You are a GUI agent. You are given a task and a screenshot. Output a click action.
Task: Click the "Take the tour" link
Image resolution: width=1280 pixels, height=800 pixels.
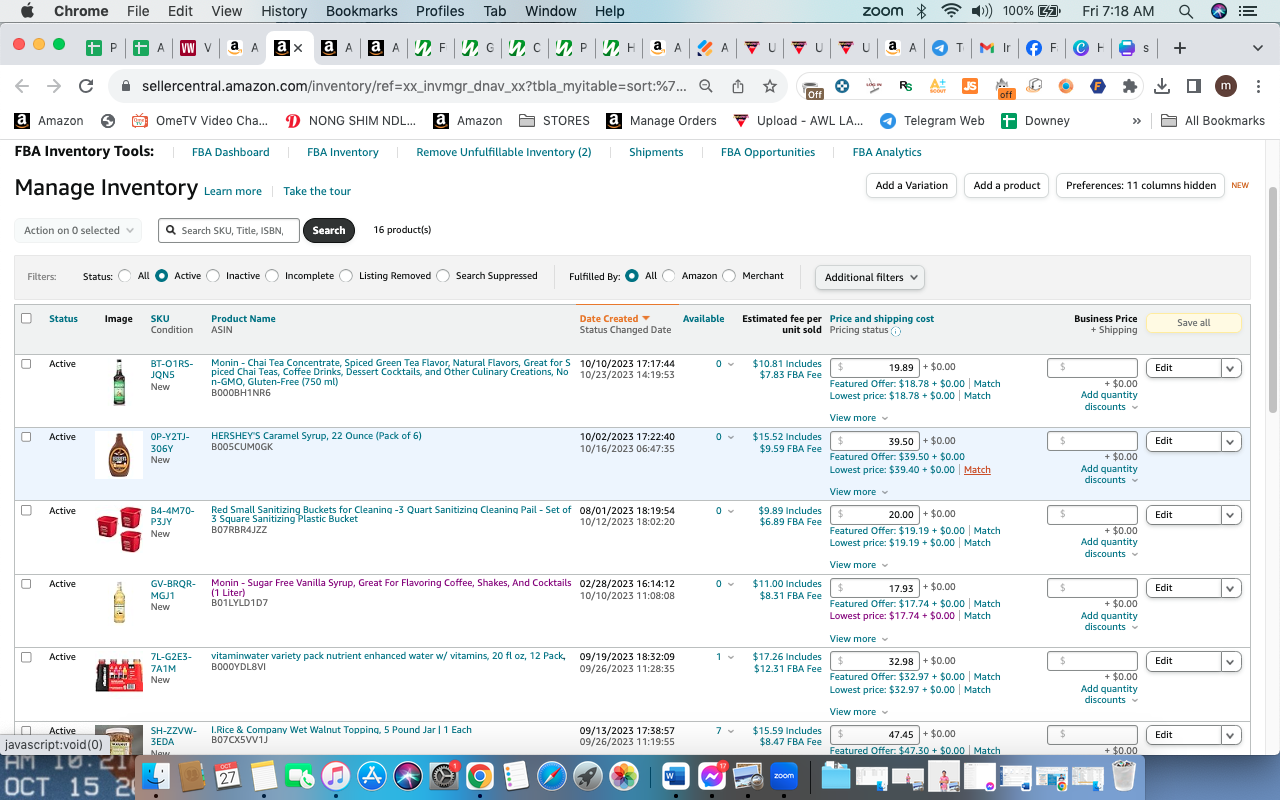317,191
